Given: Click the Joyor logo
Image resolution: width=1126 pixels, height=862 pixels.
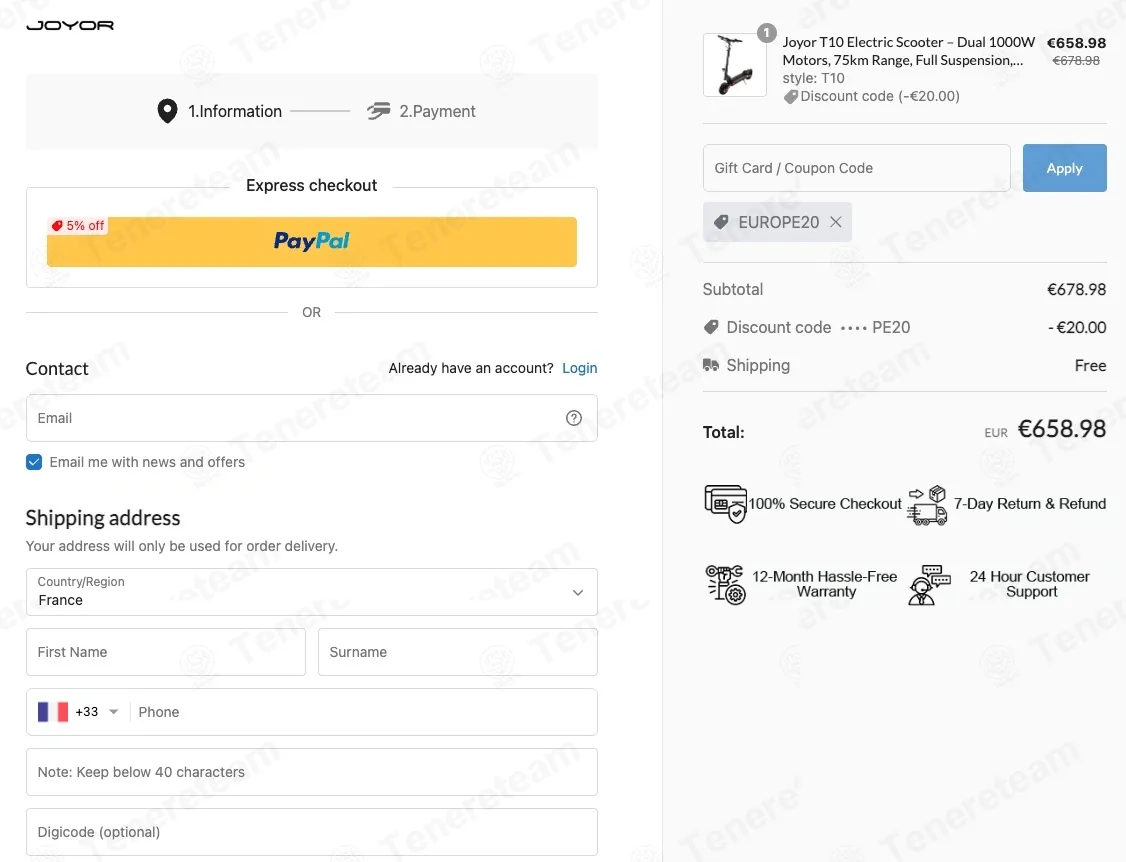Looking at the screenshot, I should pyautogui.click(x=70, y=25).
